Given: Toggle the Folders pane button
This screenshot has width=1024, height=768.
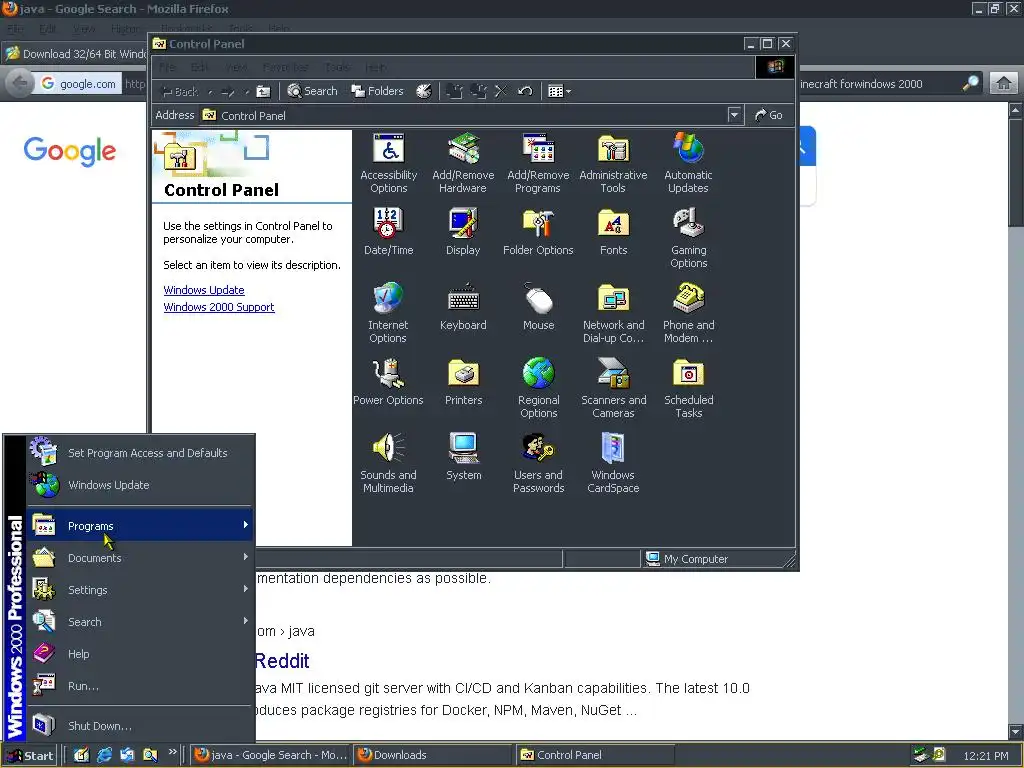Looking at the screenshot, I should point(377,91).
